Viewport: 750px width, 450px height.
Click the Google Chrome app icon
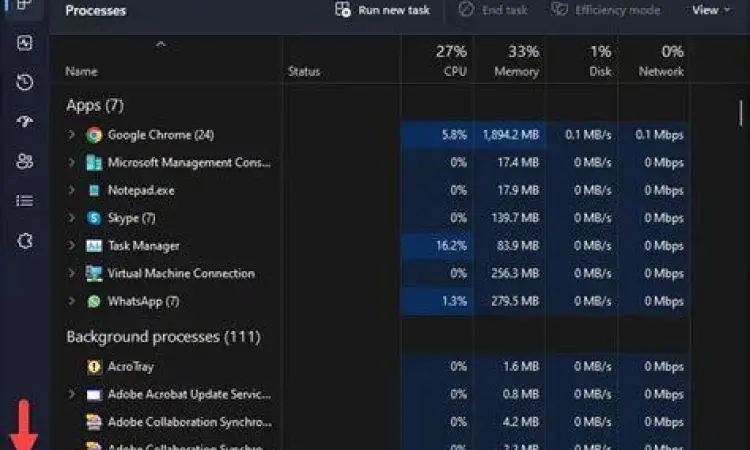coord(94,135)
